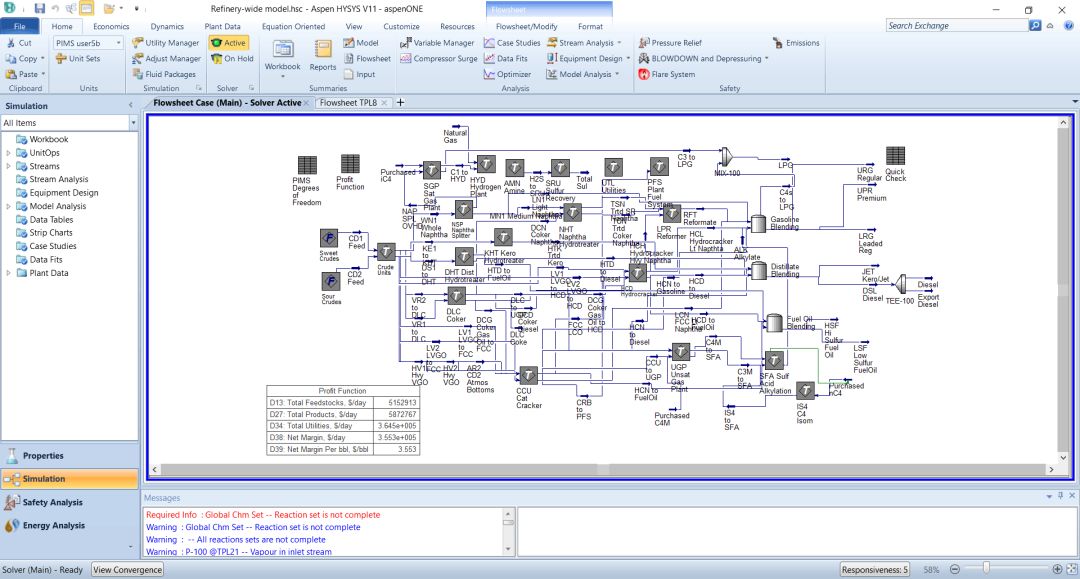
Task: Set solver to Active
Action: point(229,43)
